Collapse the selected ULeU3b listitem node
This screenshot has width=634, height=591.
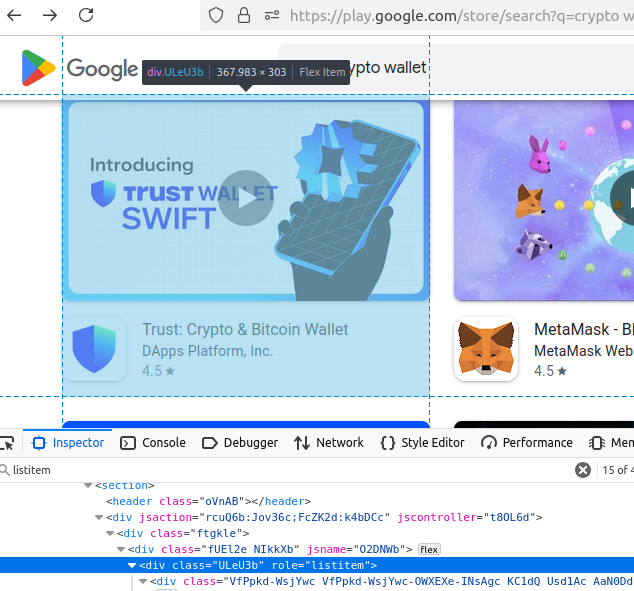pyautogui.click(x=131, y=566)
